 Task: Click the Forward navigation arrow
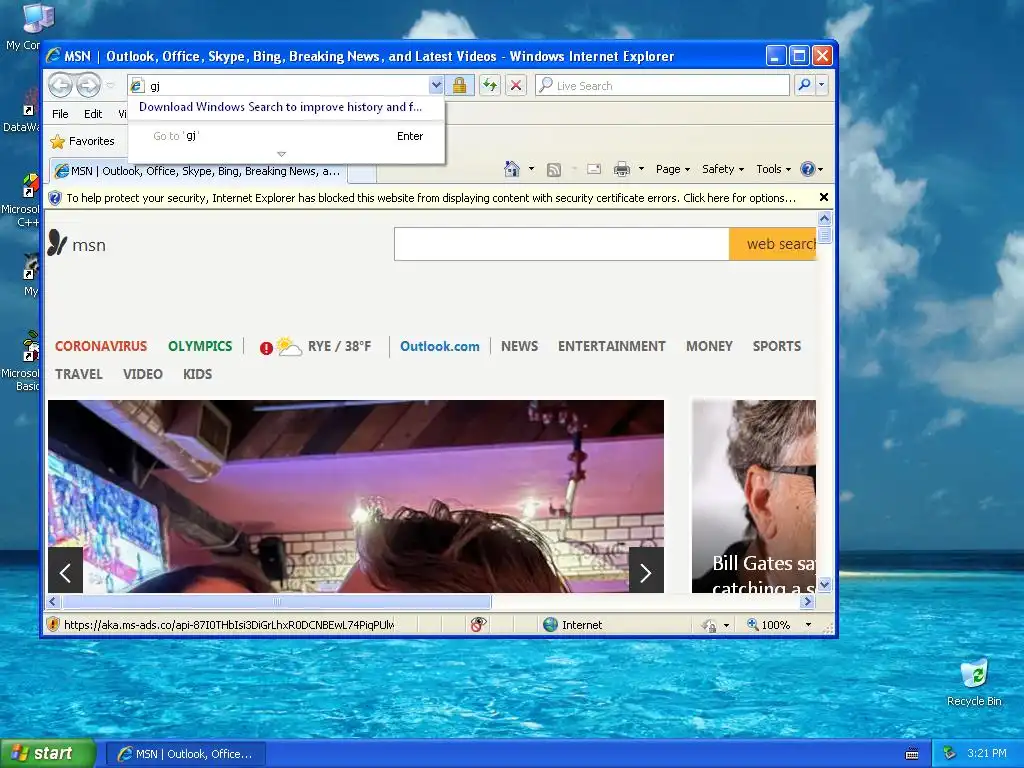coord(88,86)
